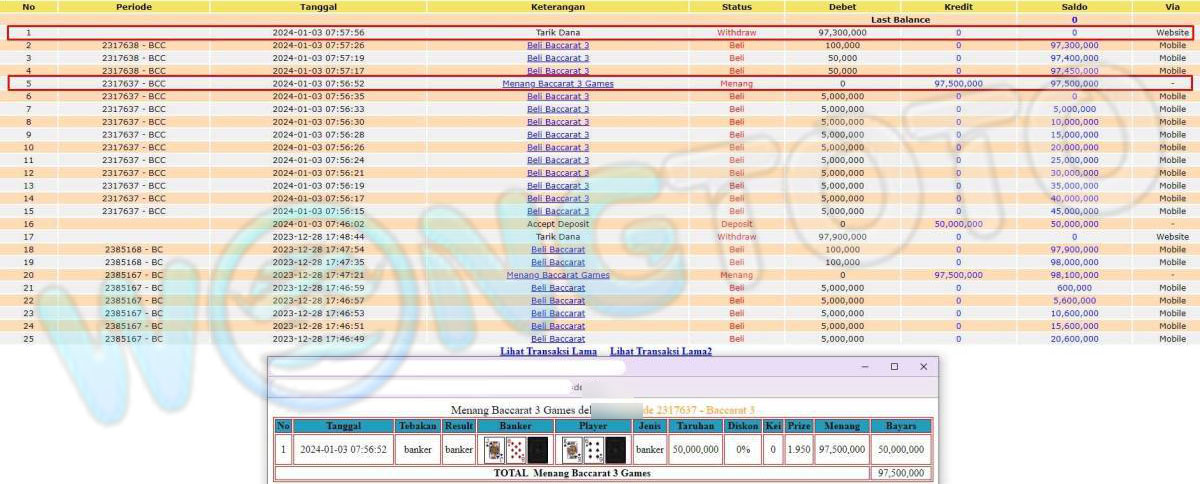This screenshot has width=1200, height=484.
Task: Click the Player's first face card image
Action: (x=572, y=450)
